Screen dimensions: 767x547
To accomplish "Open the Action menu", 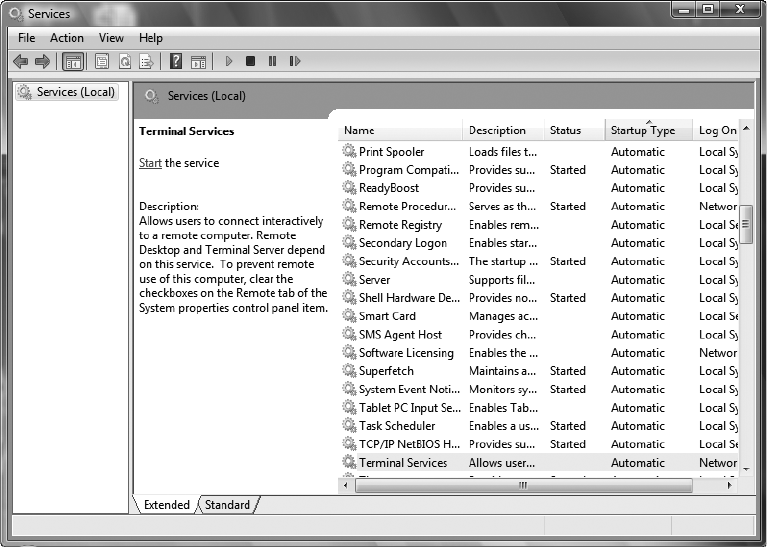I will [67, 38].
